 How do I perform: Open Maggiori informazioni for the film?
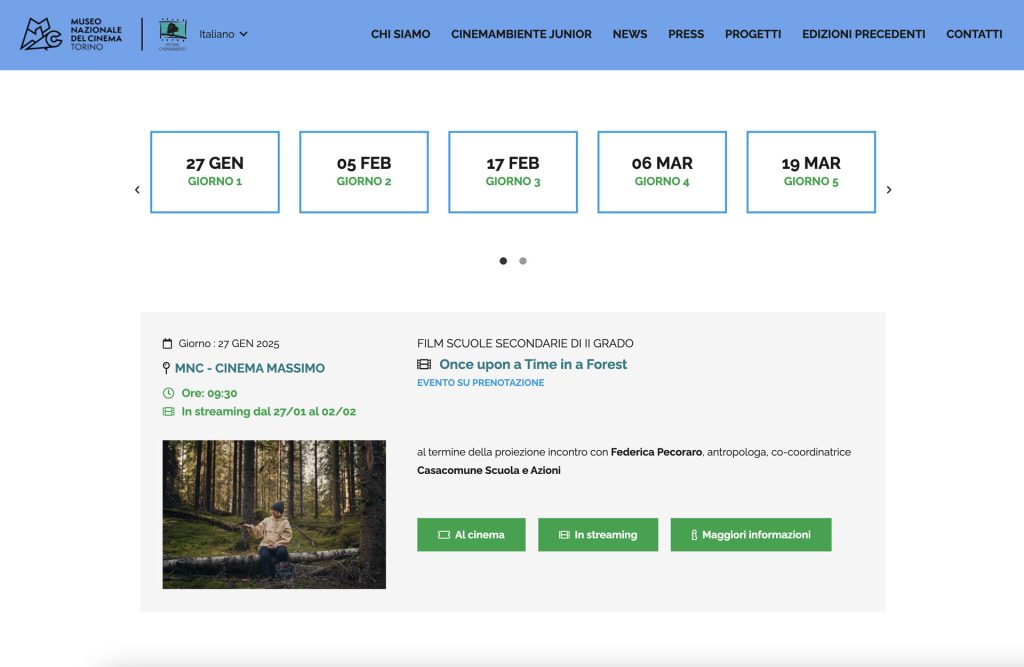[x=750, y=535]
